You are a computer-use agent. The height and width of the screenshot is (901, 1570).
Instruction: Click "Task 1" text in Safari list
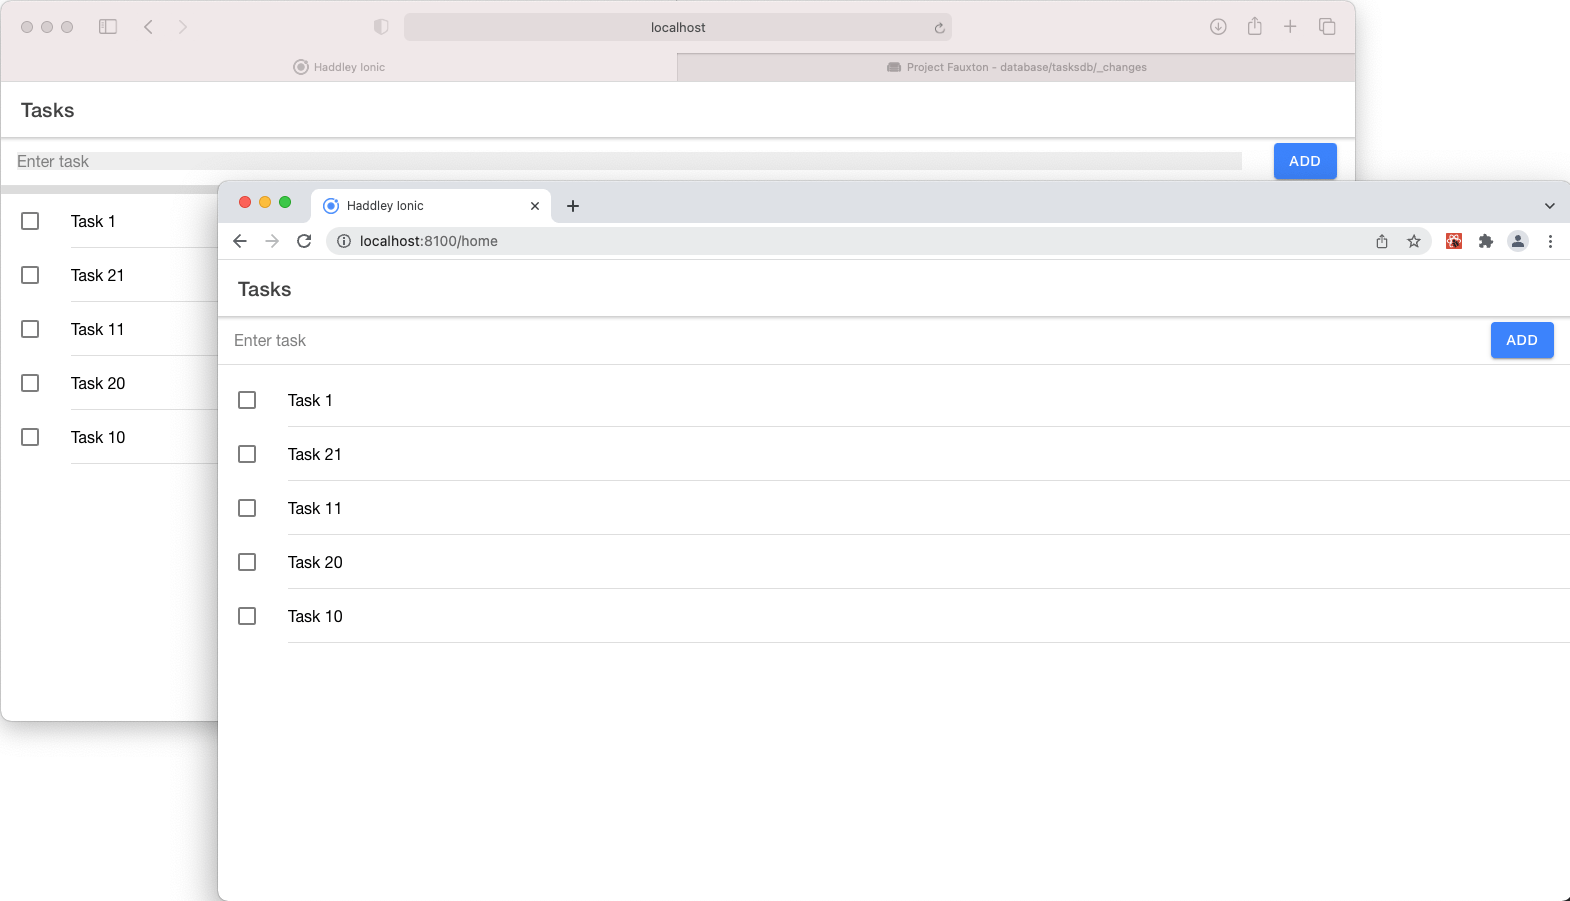[x=93, y=221]
